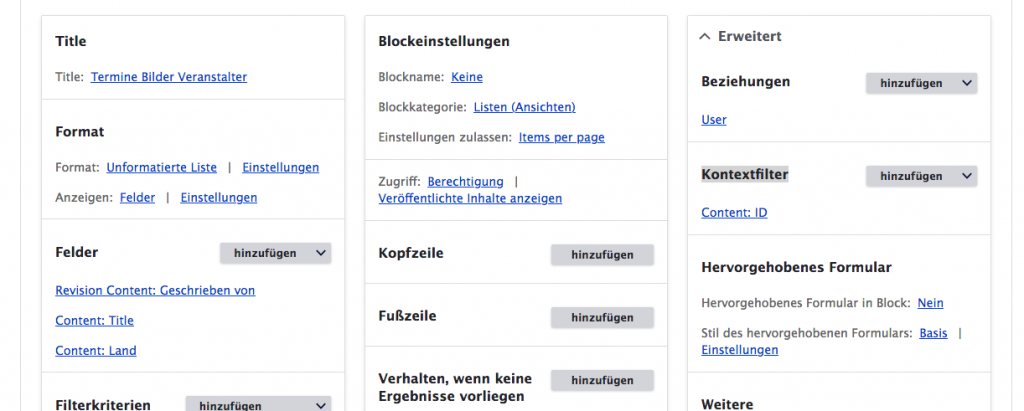Viewport: 1024px width, 411px height.
Task: Open the Felder hinzufügen dropdown arrow
Action: (x=321, y=254)
